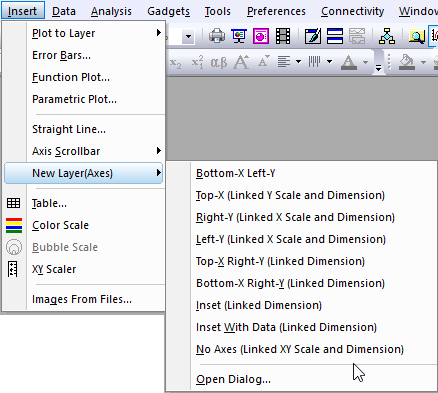Select Left-Y (Linked X Scale and Dimension)
438x393 pixels.
click(x=291, y=239)
